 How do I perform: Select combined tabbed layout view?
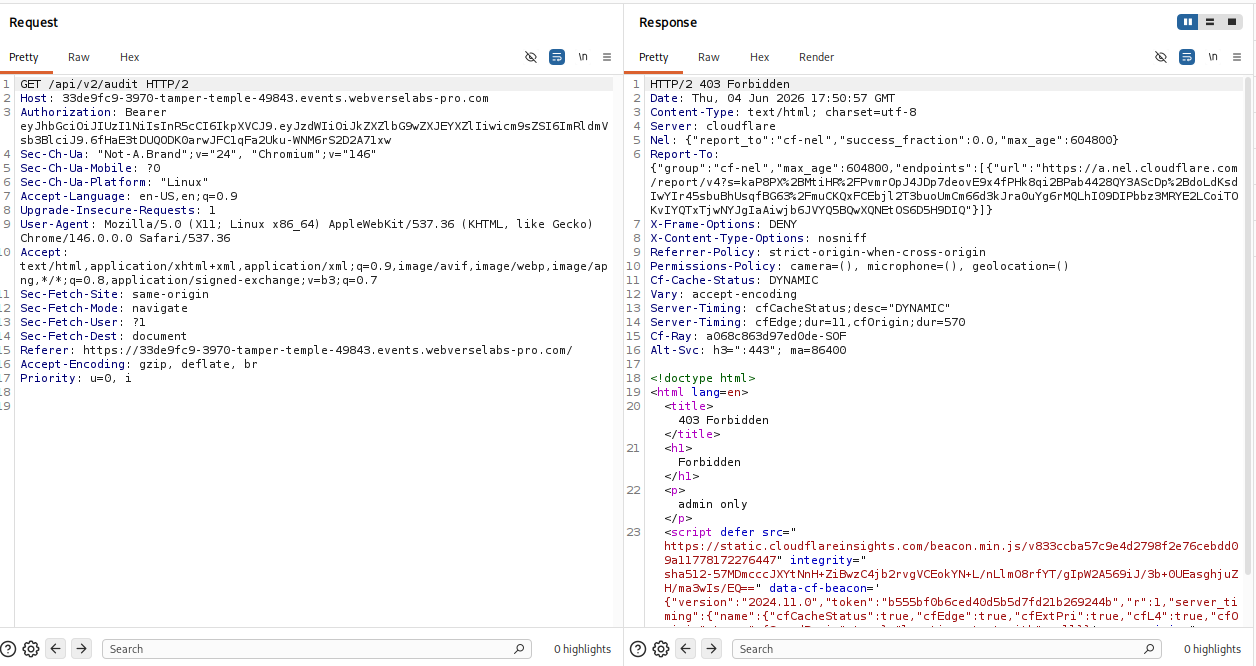point(1232,22)
